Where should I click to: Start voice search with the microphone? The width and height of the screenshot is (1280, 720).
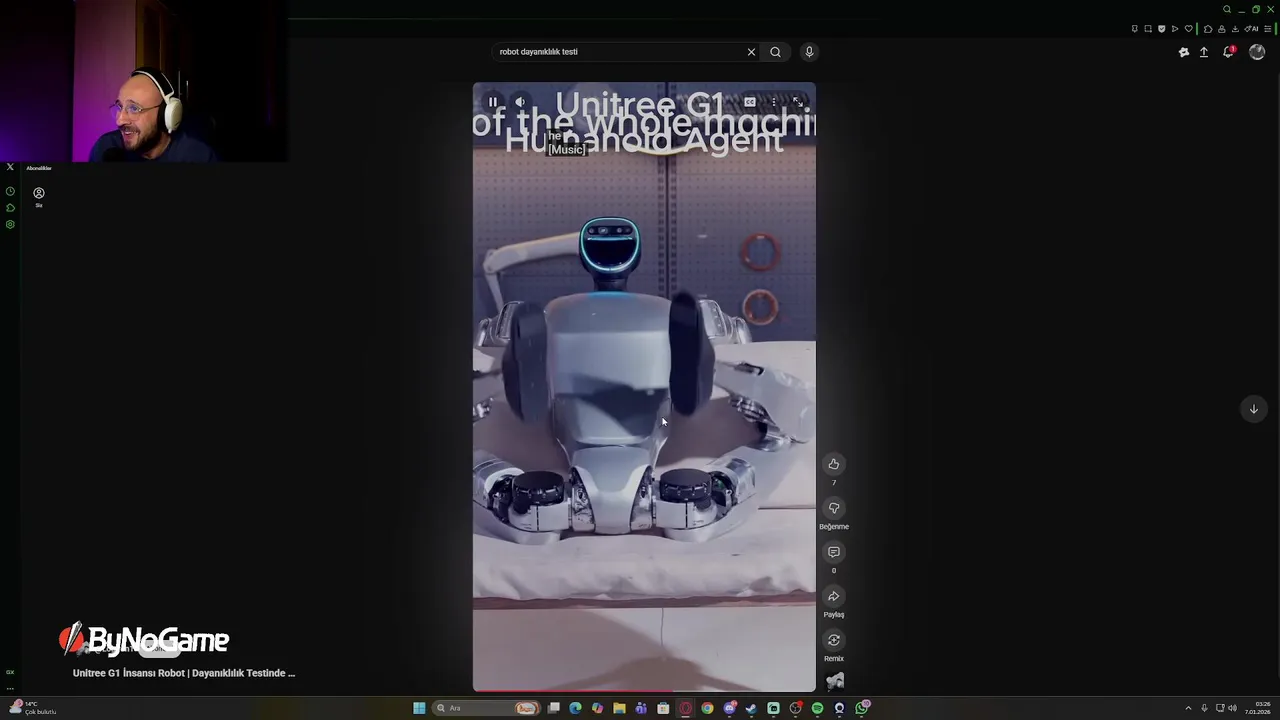tap(809, 52)
